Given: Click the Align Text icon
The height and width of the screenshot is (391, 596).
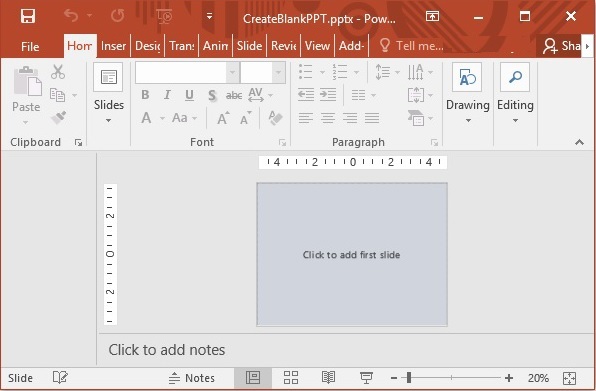Looking at the screenshot, I should (415, 95).
